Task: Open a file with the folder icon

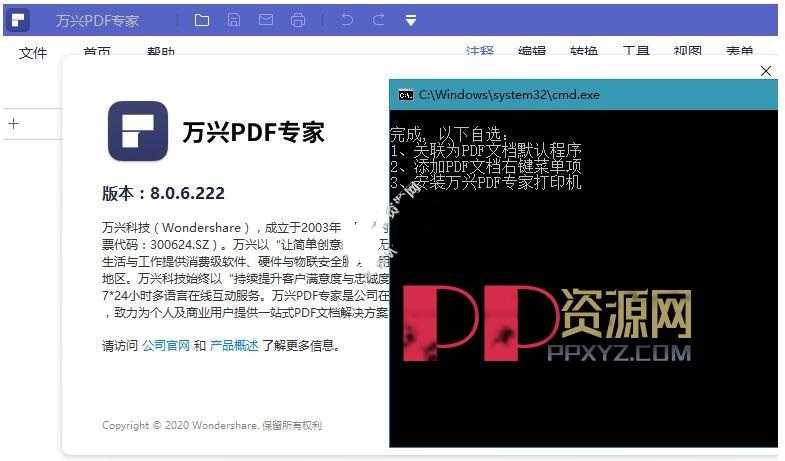Action: [202, 20]
